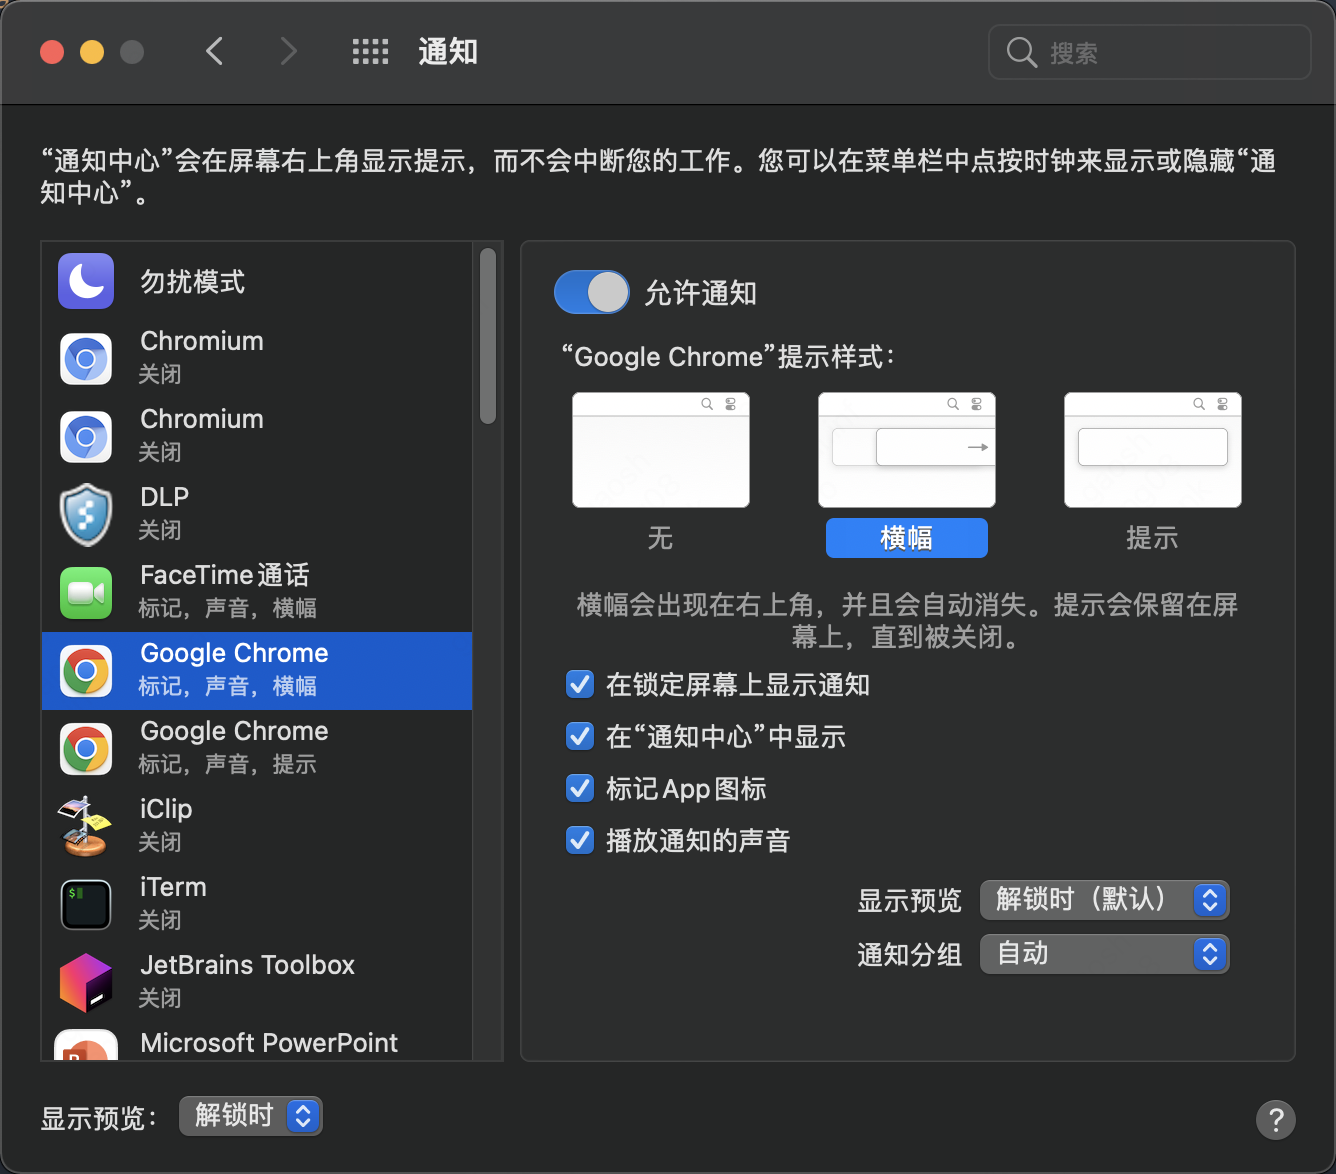Click the highlighted Google Chrome icon
The width and height of the screenshot is (1336, 1174).
point(86,671)
